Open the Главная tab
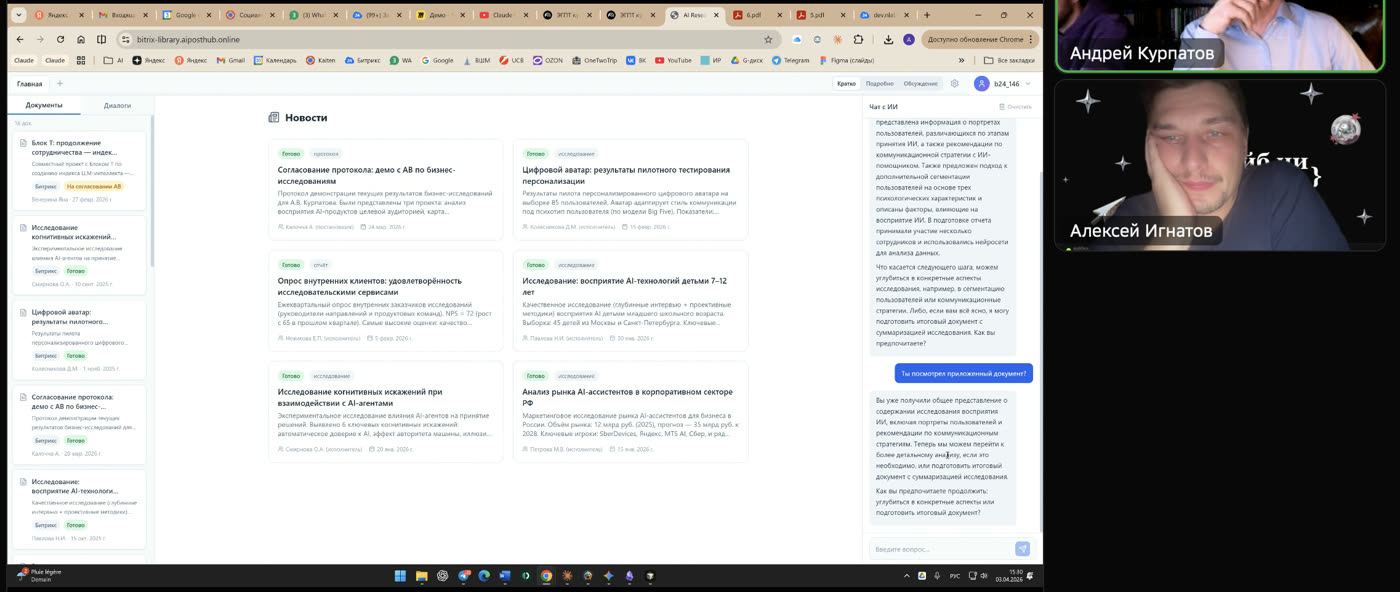 click(x=29, y=84)
